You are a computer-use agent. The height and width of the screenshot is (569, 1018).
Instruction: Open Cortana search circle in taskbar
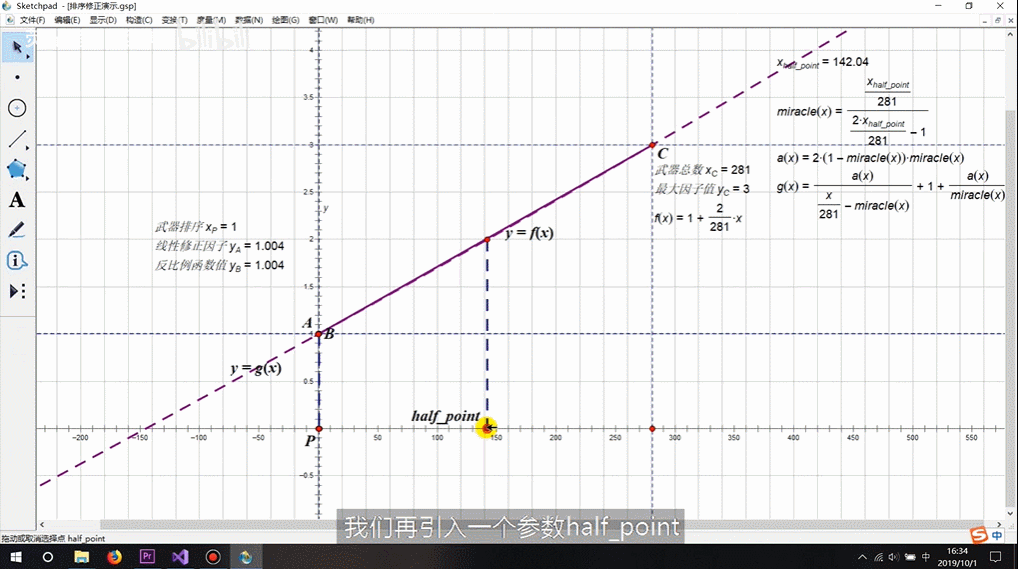click(x=47, y=557)
